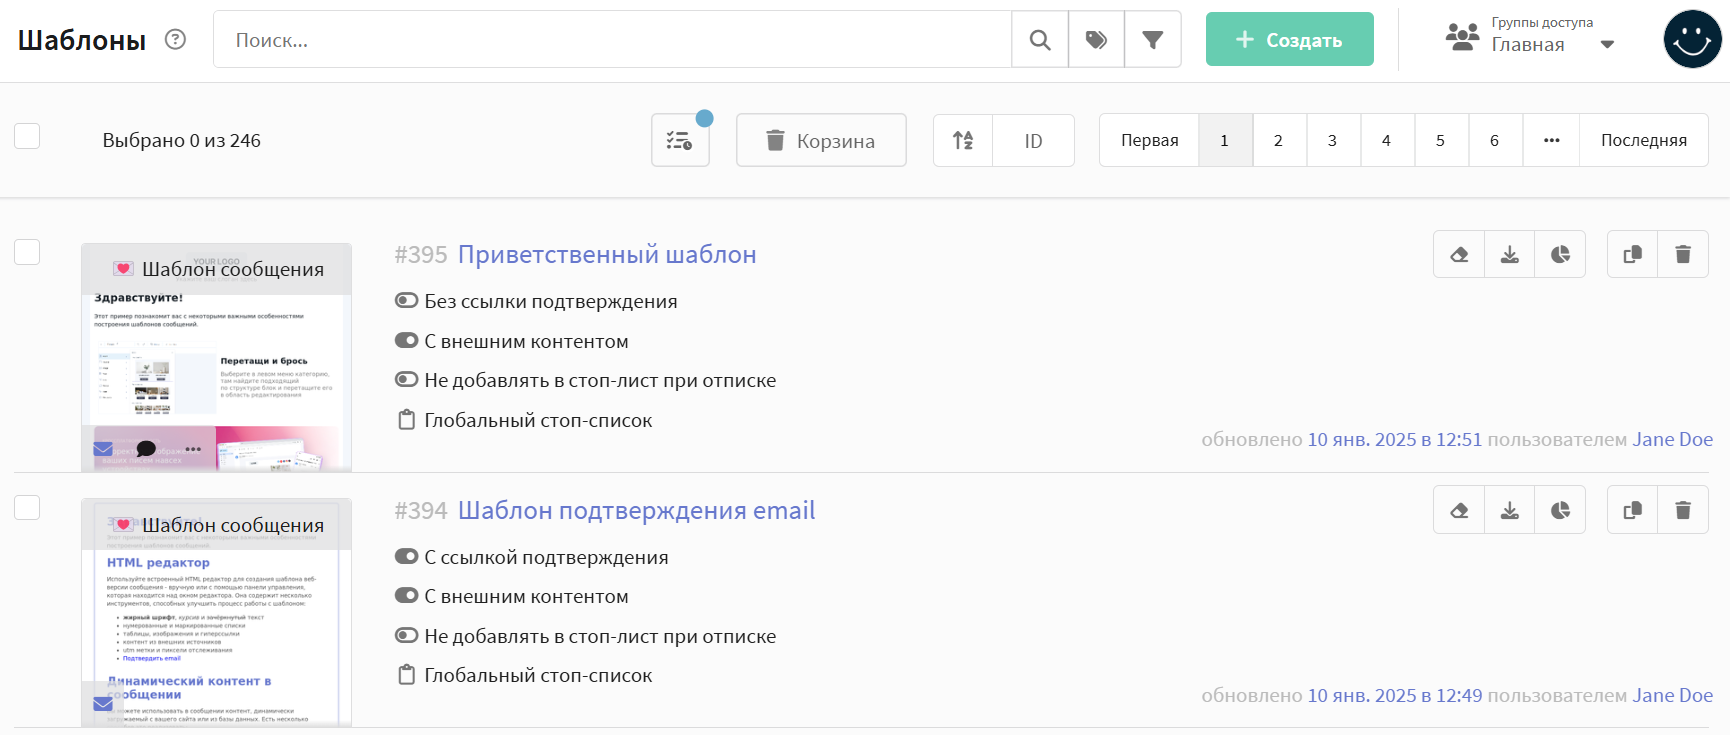Click the 'Выбрано 0 из 246' text

(181, 140)
